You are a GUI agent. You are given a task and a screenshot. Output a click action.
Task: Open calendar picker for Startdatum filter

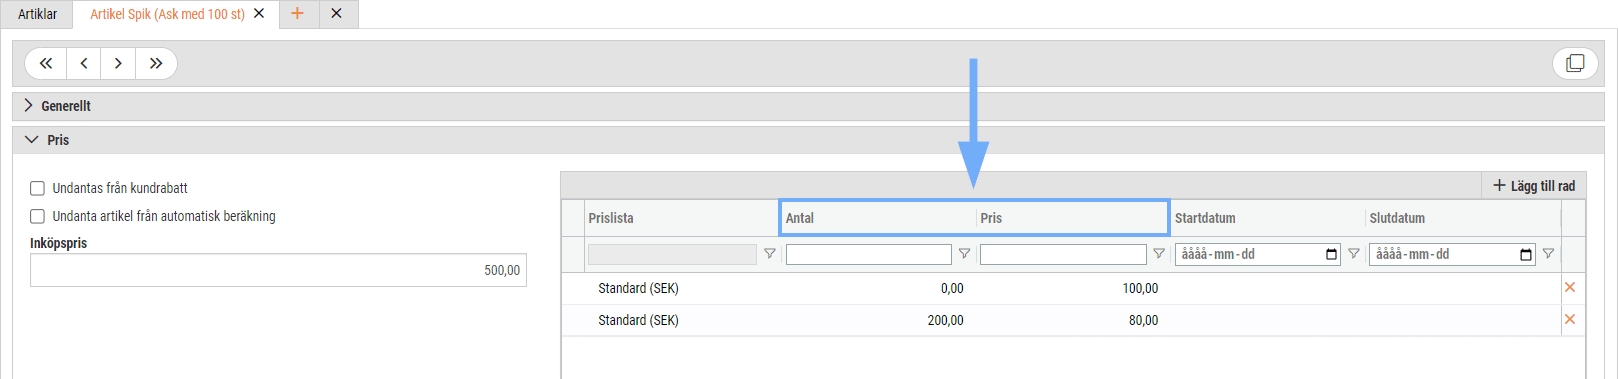1331,254
